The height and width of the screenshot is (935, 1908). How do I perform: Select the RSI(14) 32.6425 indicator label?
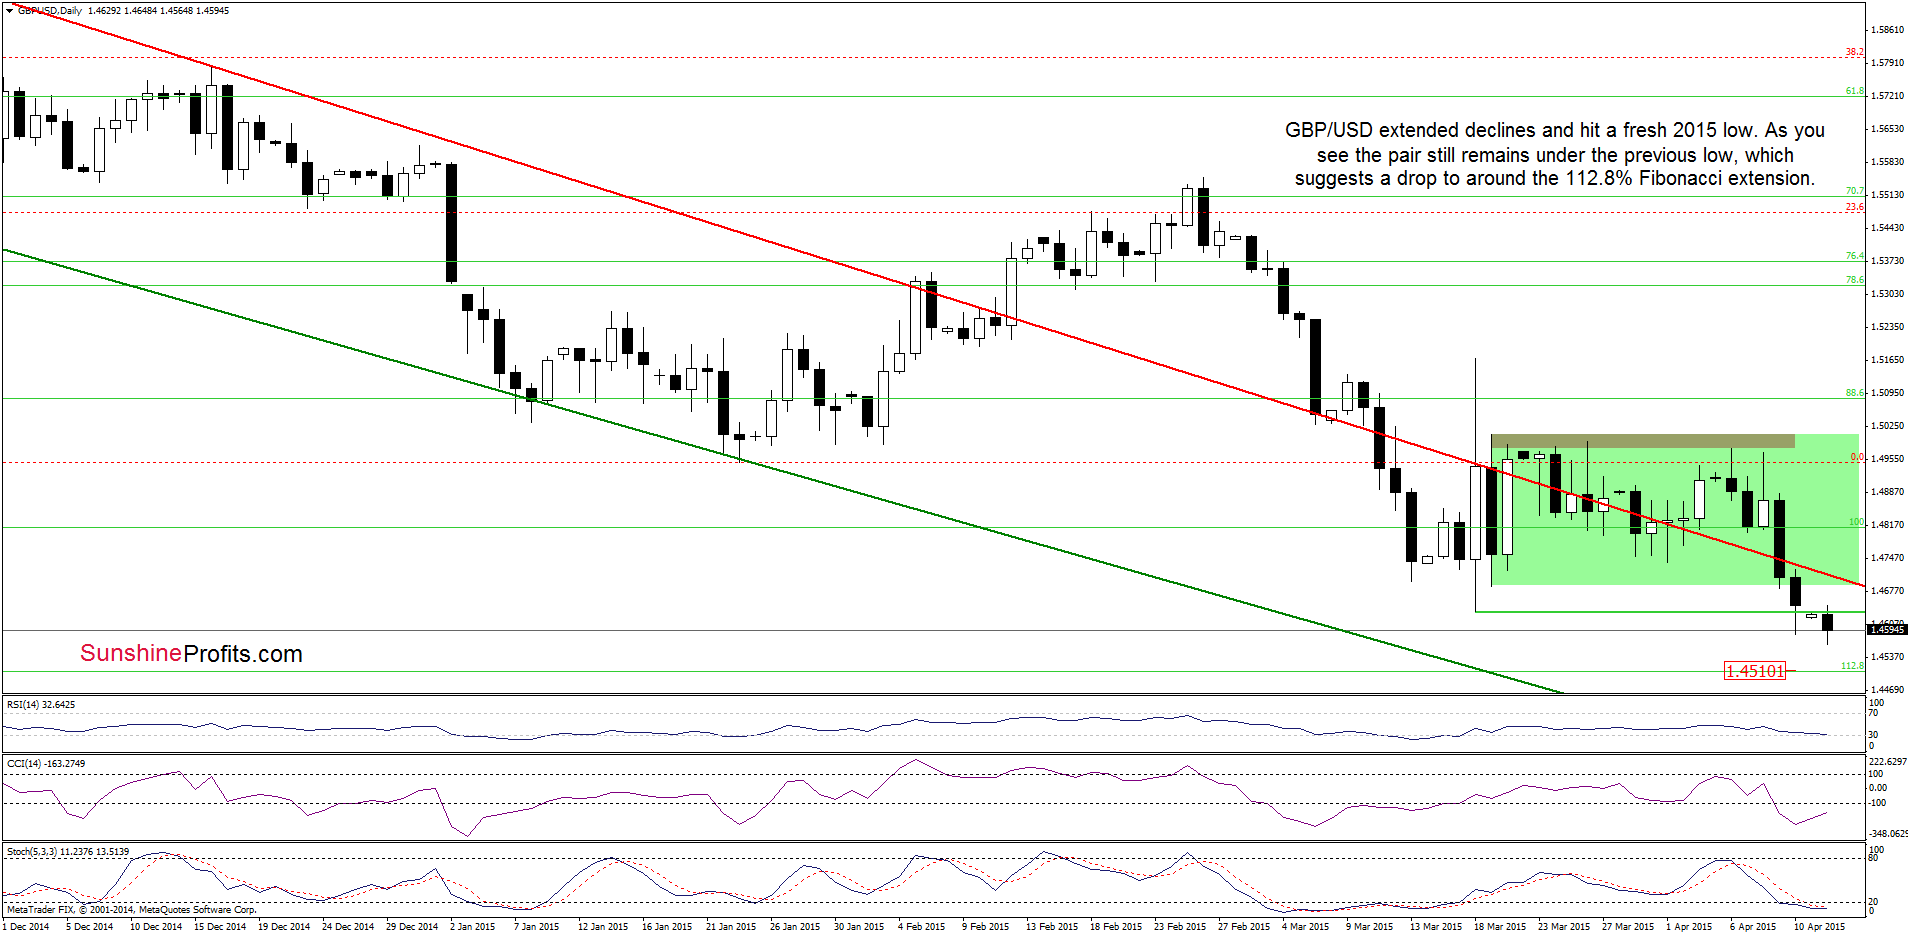tap(41, 705)
